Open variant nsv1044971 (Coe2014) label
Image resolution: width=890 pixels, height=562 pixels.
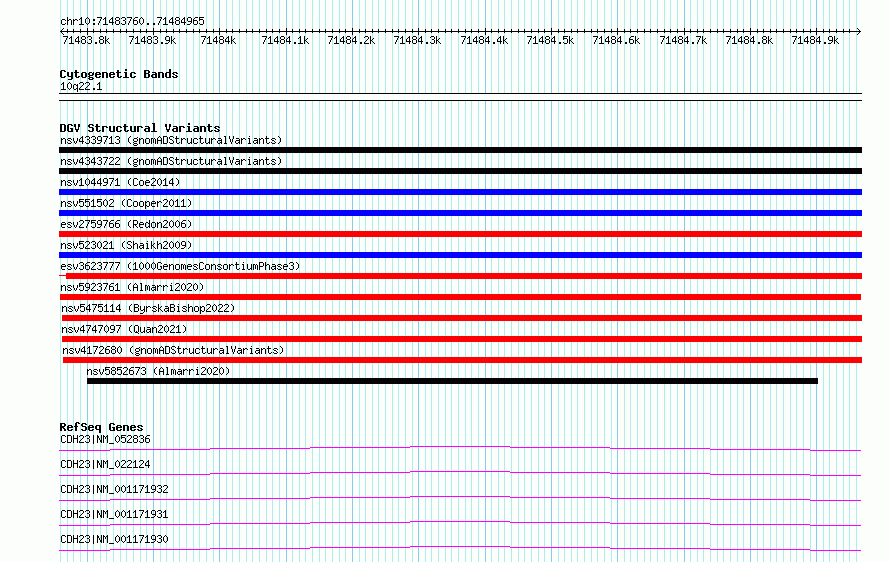tap(120, 182)
